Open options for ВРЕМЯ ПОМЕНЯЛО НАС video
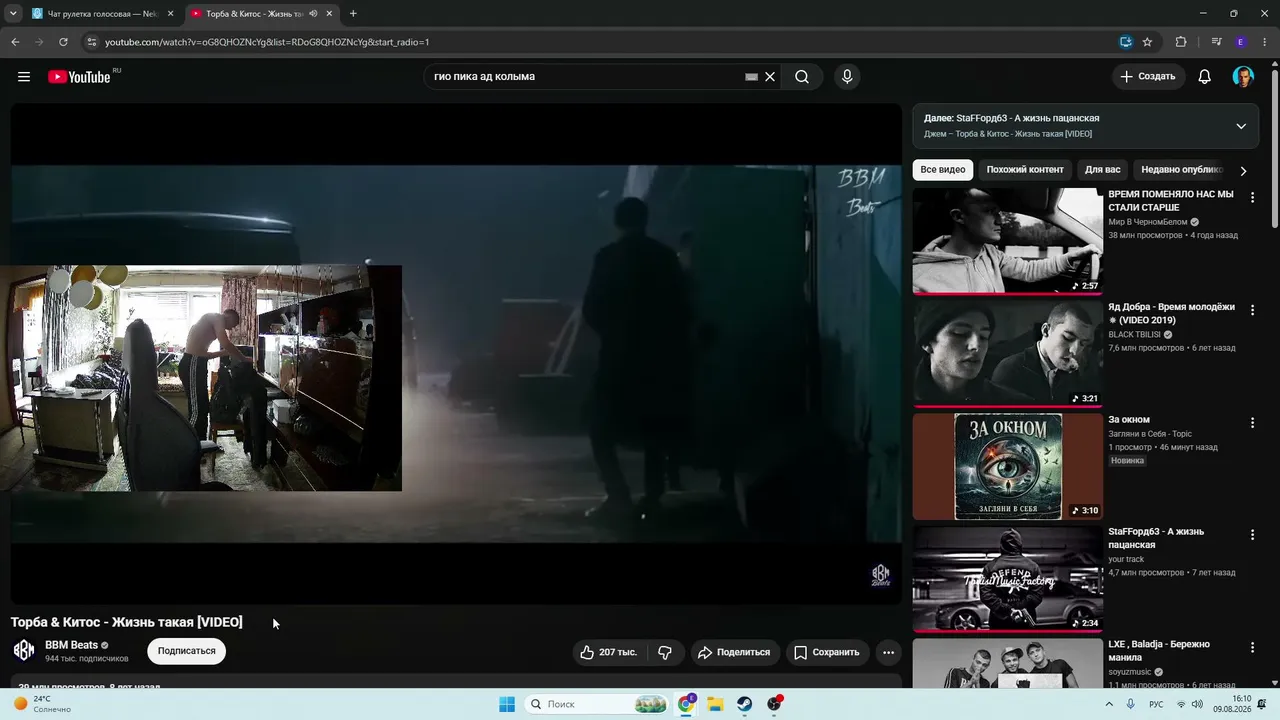1280x720 pixels. click(x=1252, y=198)
